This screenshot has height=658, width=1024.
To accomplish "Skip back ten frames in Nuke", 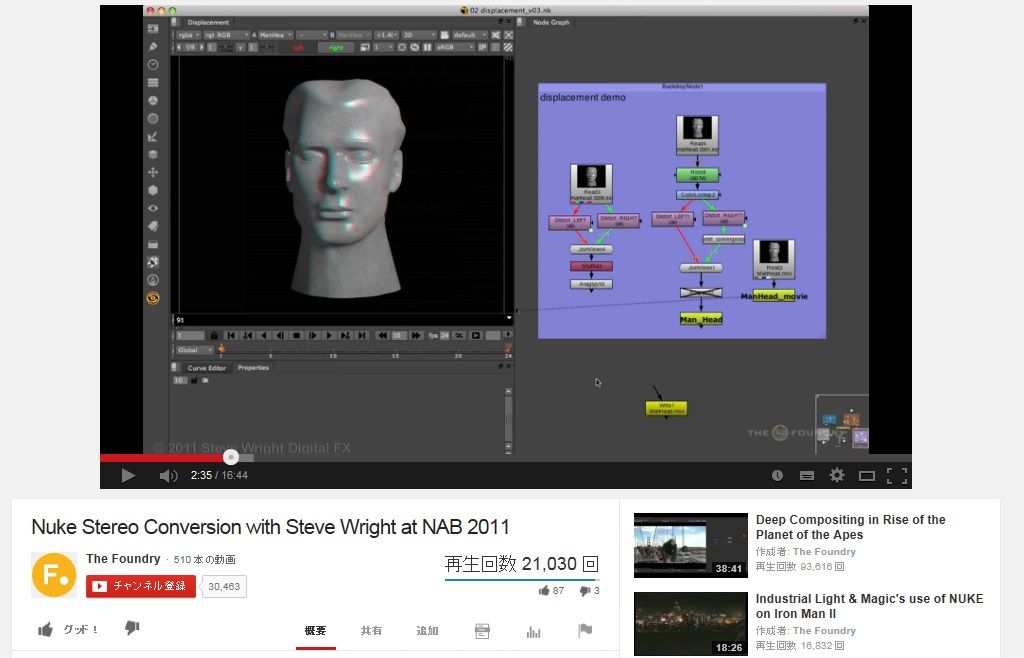I will (382, 336).
